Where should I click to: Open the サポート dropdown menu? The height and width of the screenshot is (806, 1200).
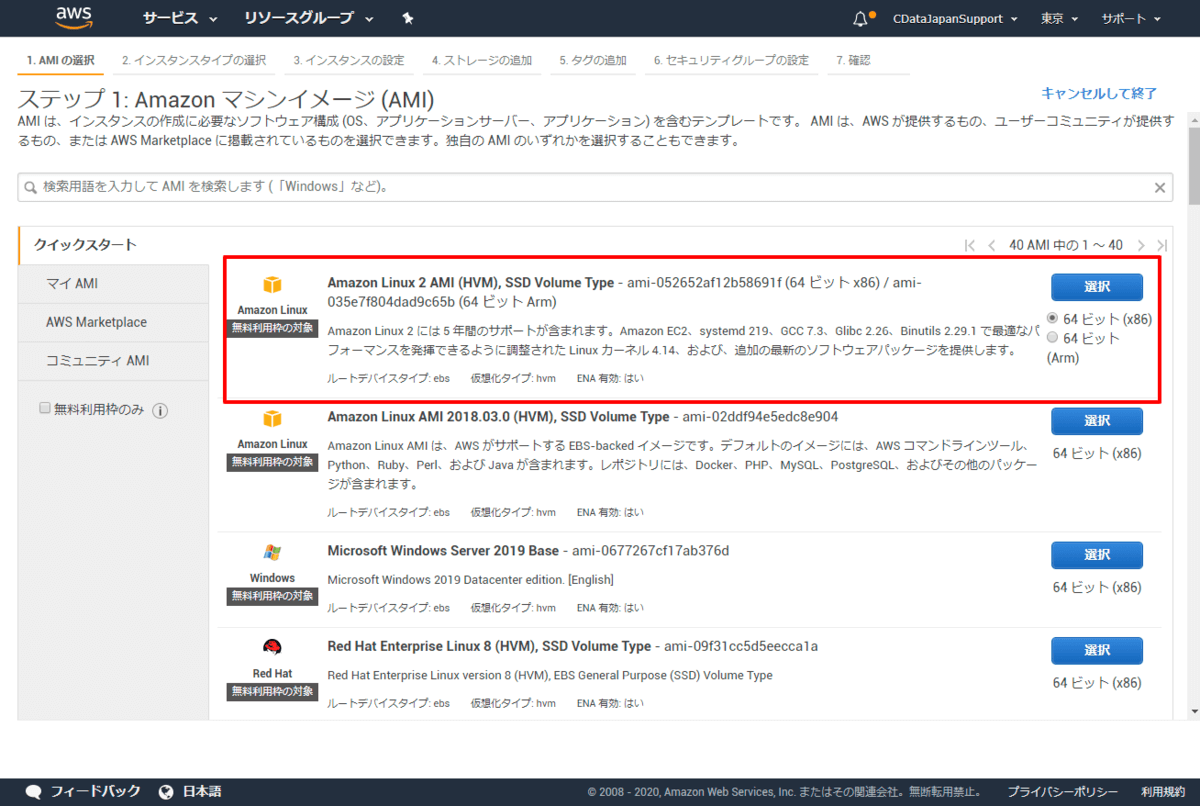(1131, 18)
